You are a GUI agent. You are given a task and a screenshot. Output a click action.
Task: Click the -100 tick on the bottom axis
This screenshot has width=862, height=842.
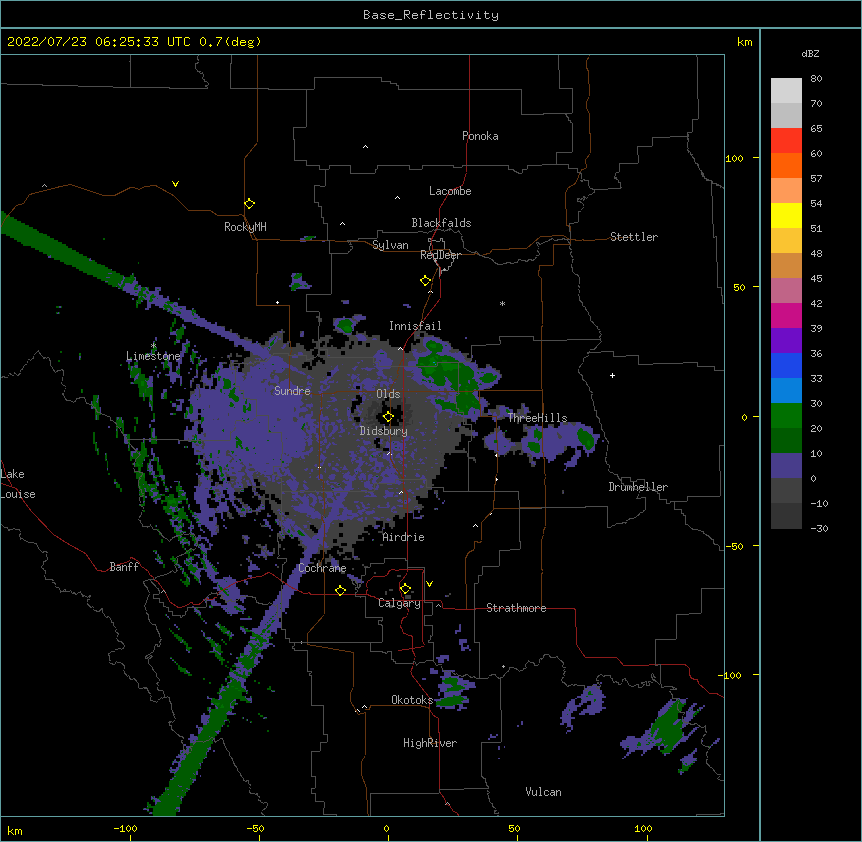[x=125, y=829]
